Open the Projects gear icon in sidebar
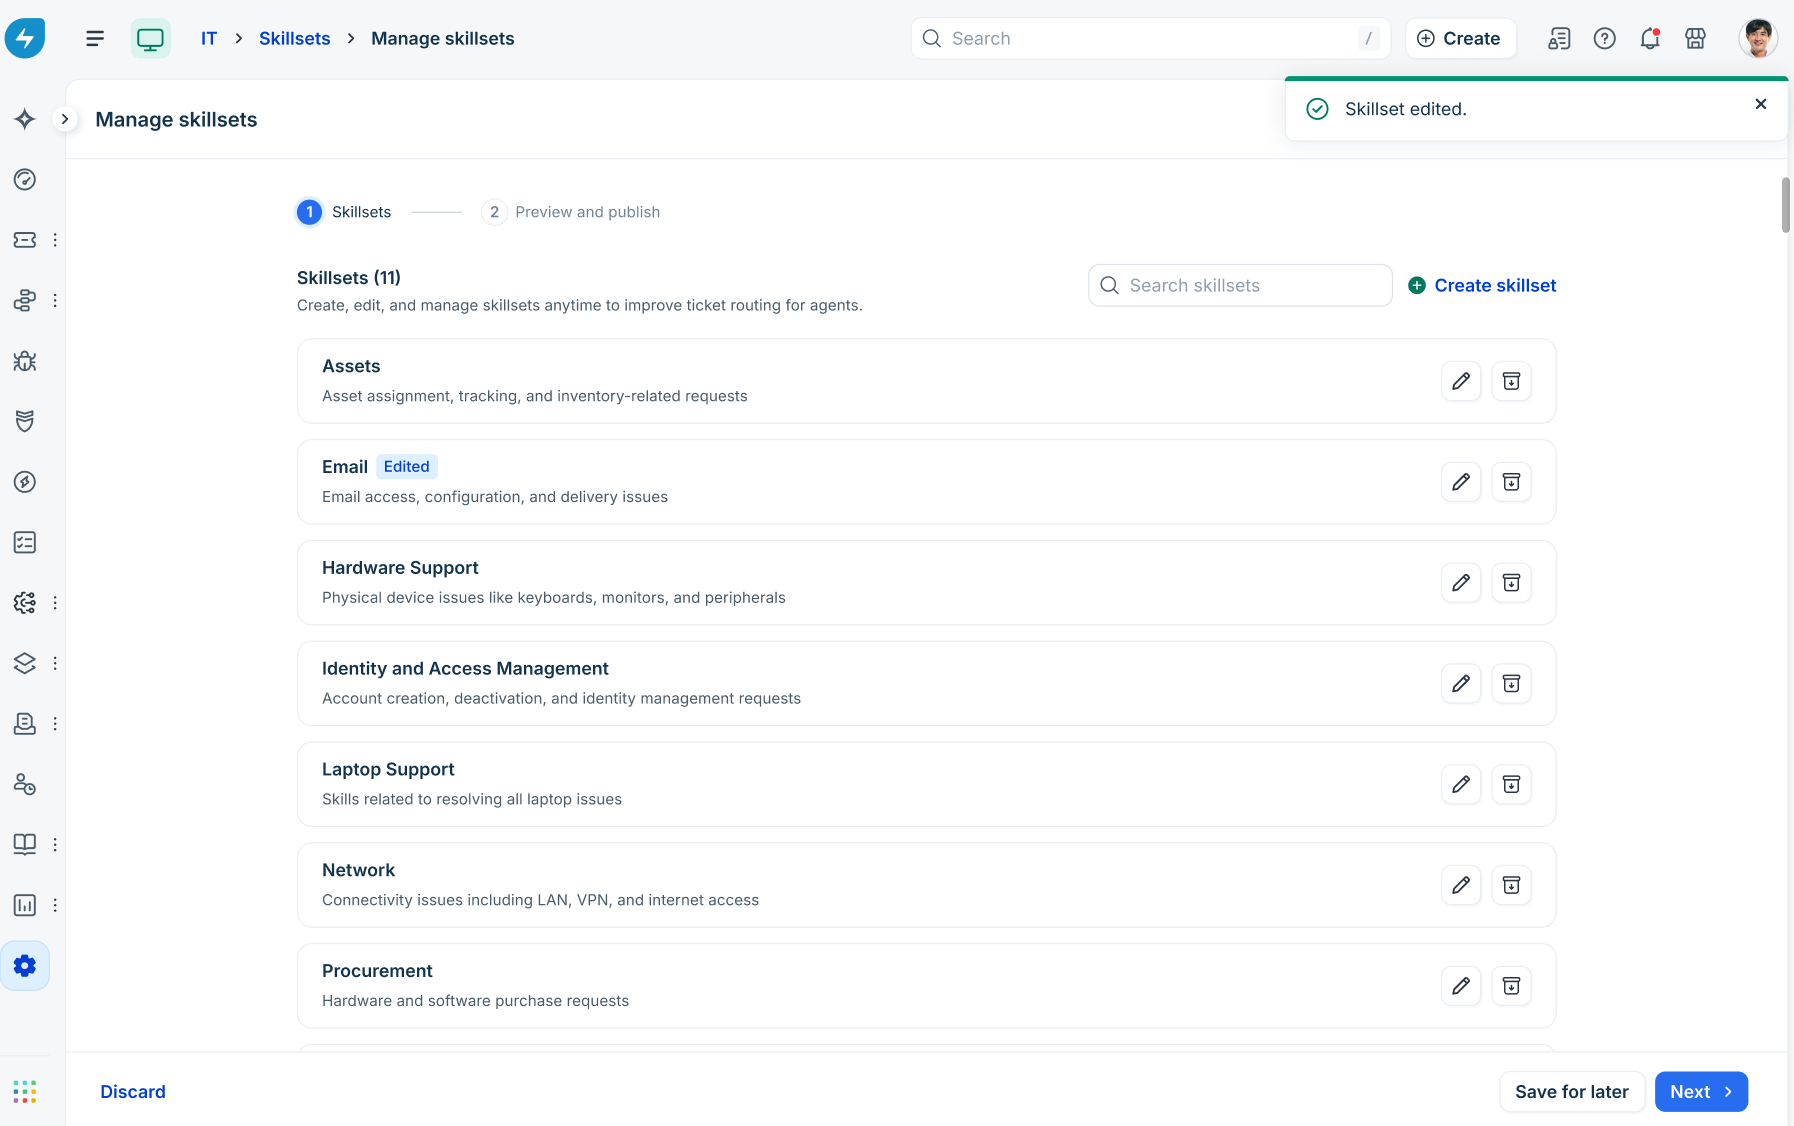 [25, 603]
